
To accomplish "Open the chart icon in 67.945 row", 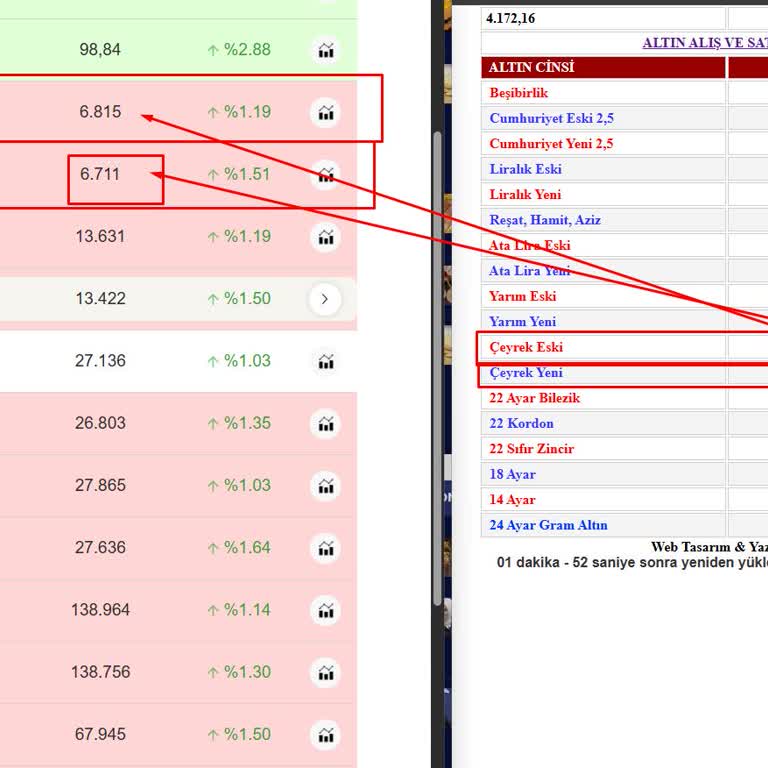I will pos(326,735).
